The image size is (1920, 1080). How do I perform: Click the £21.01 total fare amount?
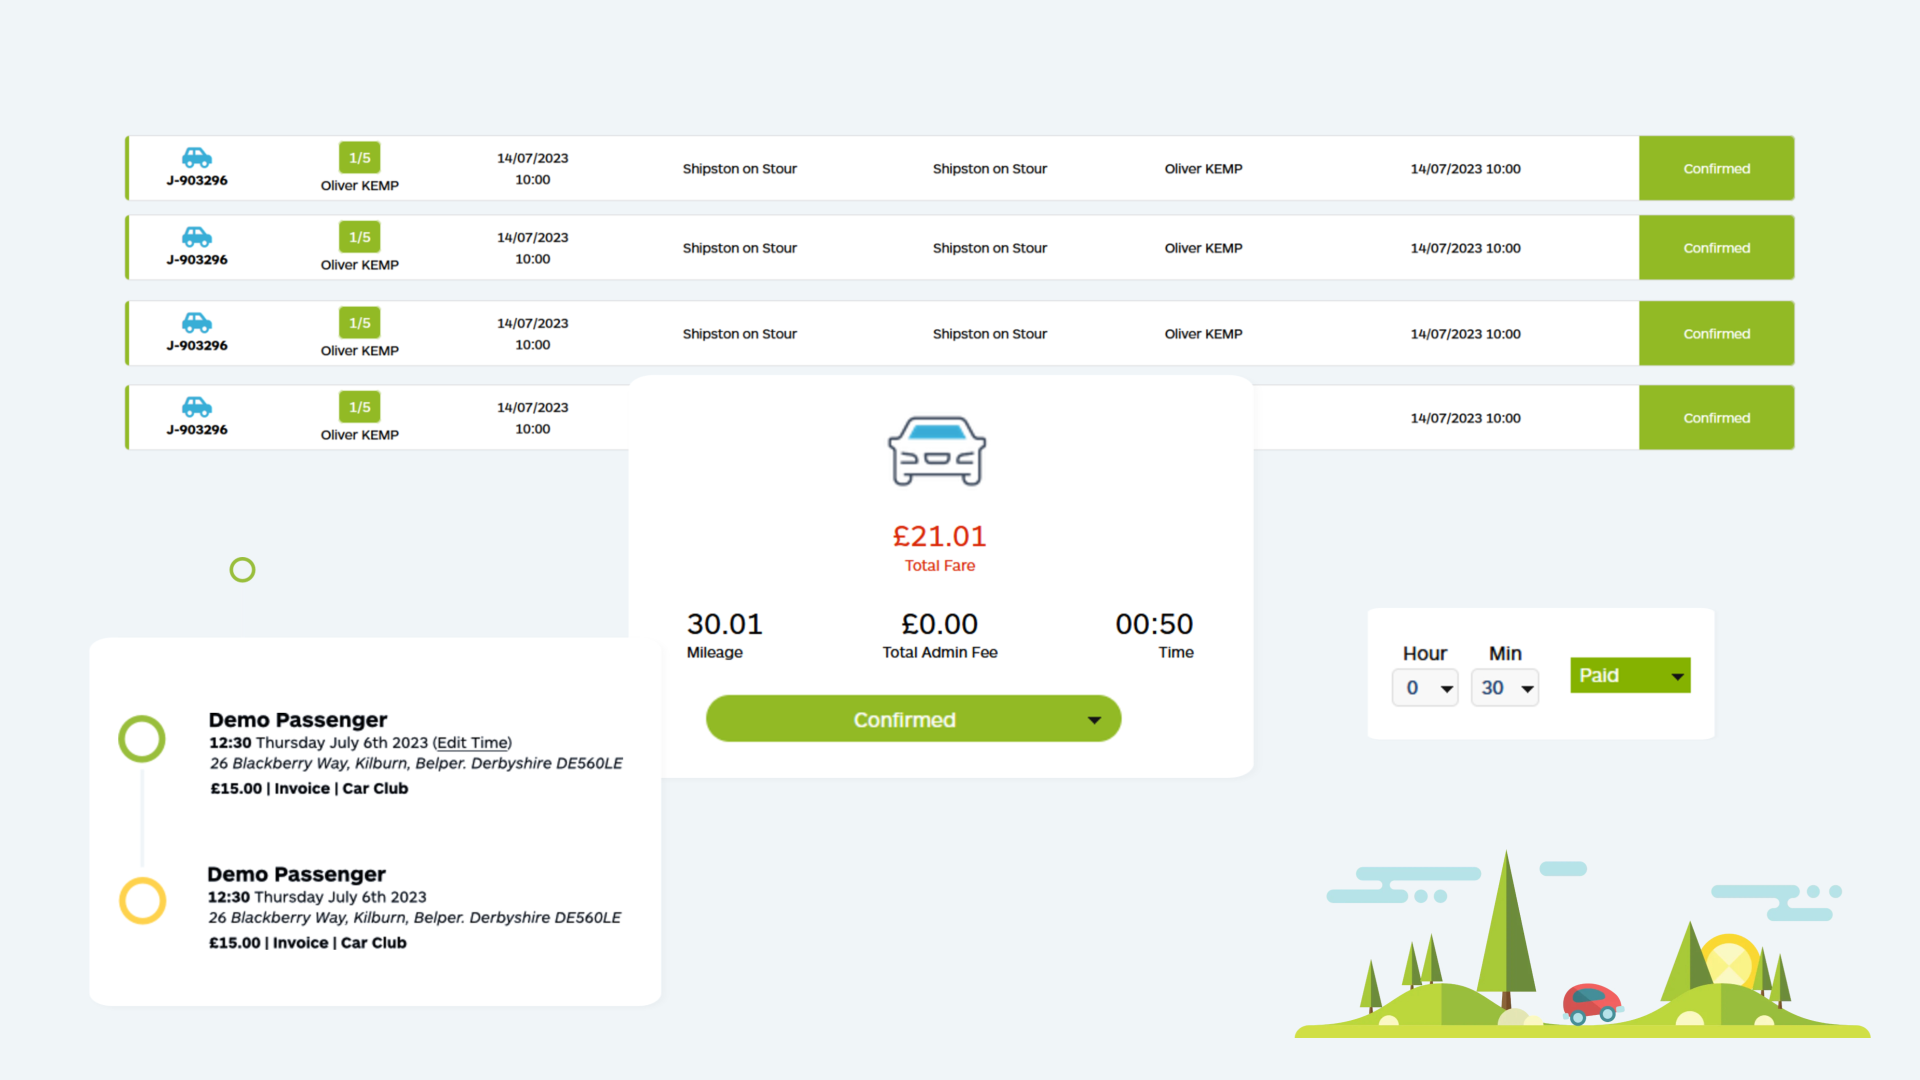coord(939,537)
